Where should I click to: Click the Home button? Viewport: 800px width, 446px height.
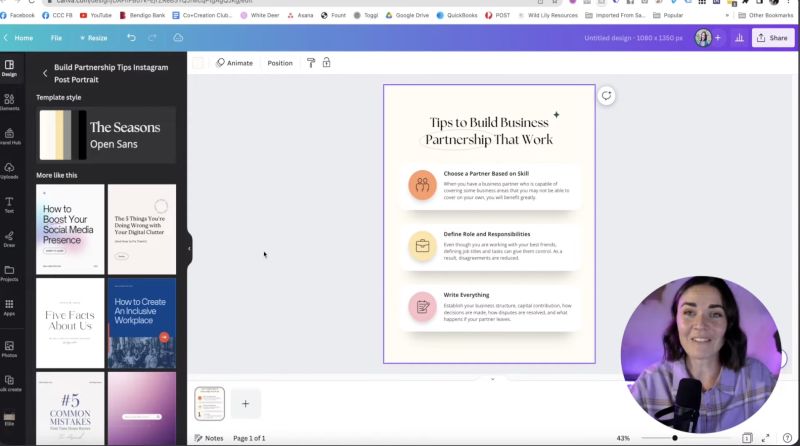(18, 38)
